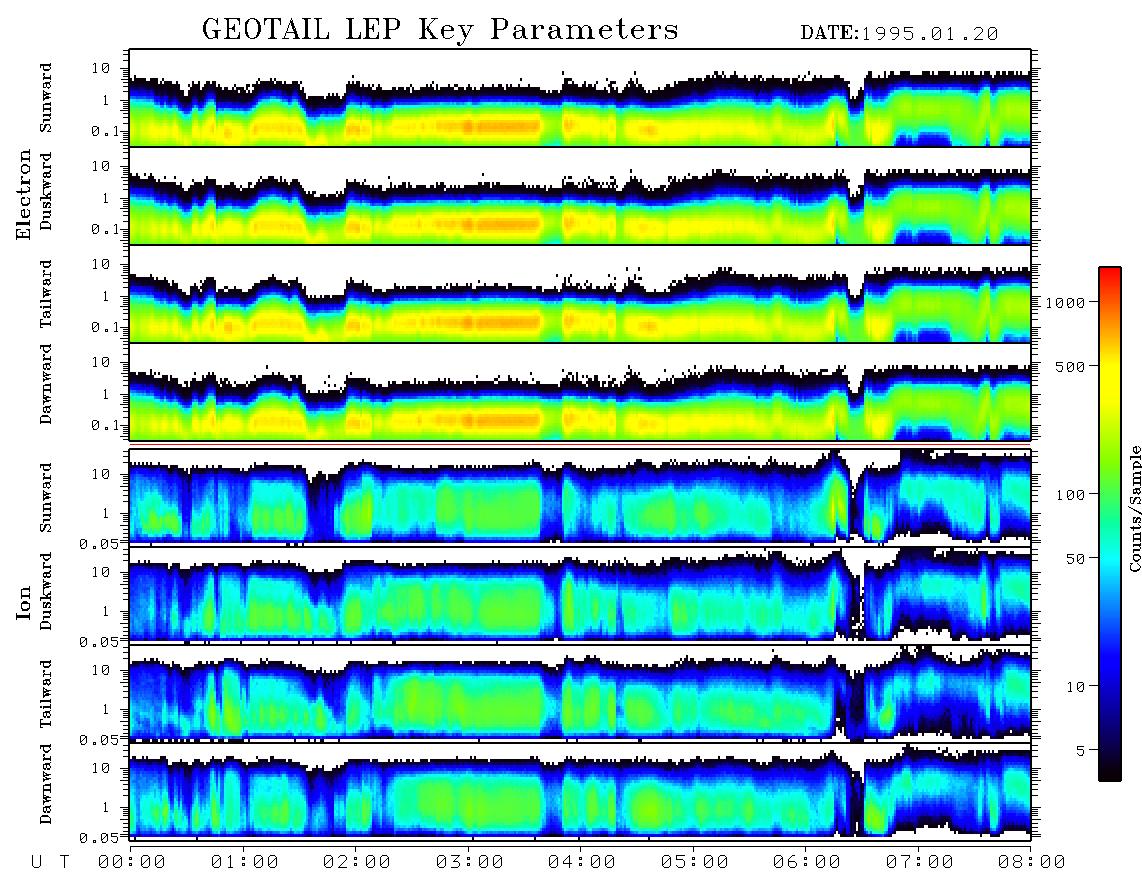Click inside the Electron Duskward spectrogram panel

click(580, 196)
